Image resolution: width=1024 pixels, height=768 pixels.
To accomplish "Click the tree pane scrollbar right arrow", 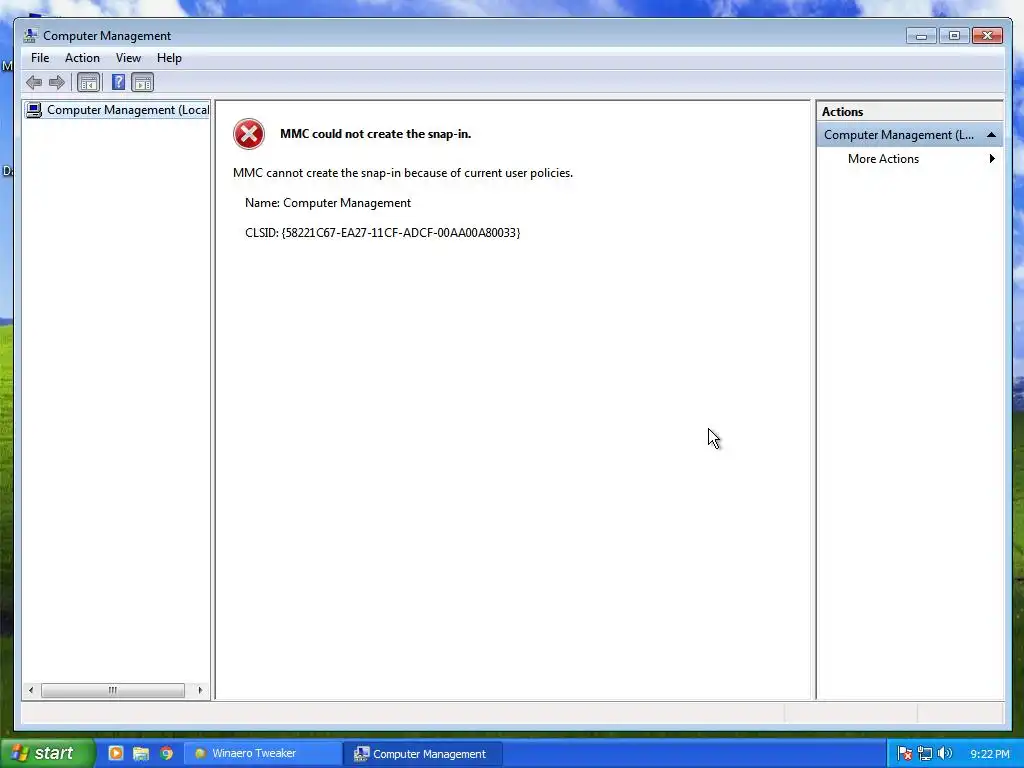I will point(200,690).
